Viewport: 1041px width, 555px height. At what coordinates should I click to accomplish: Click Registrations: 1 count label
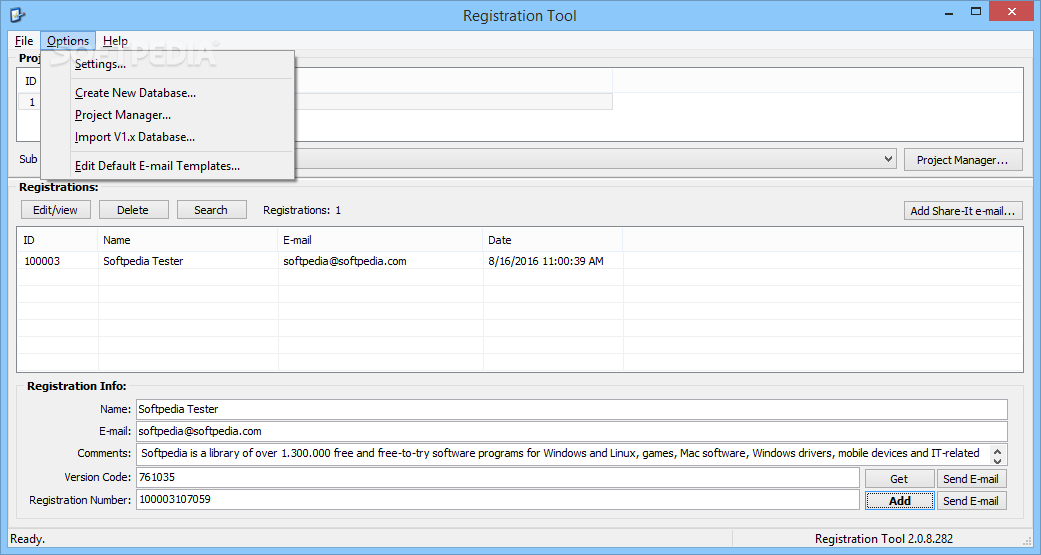tap(302, 210)
